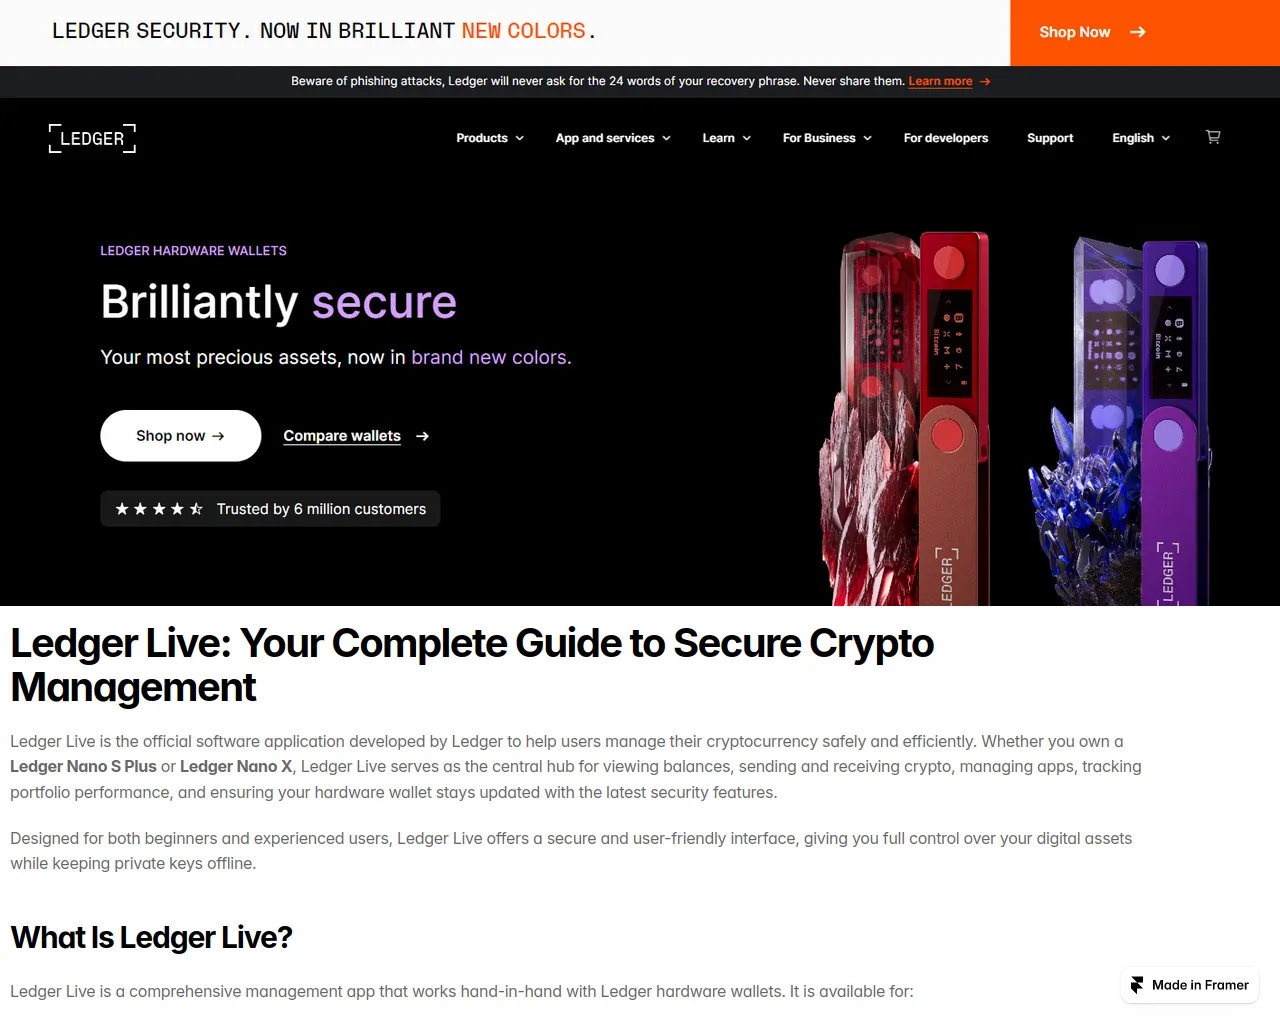Open the For developers menu item
The width and height of the screenshot is (1280, 1024).
(946, 138)
